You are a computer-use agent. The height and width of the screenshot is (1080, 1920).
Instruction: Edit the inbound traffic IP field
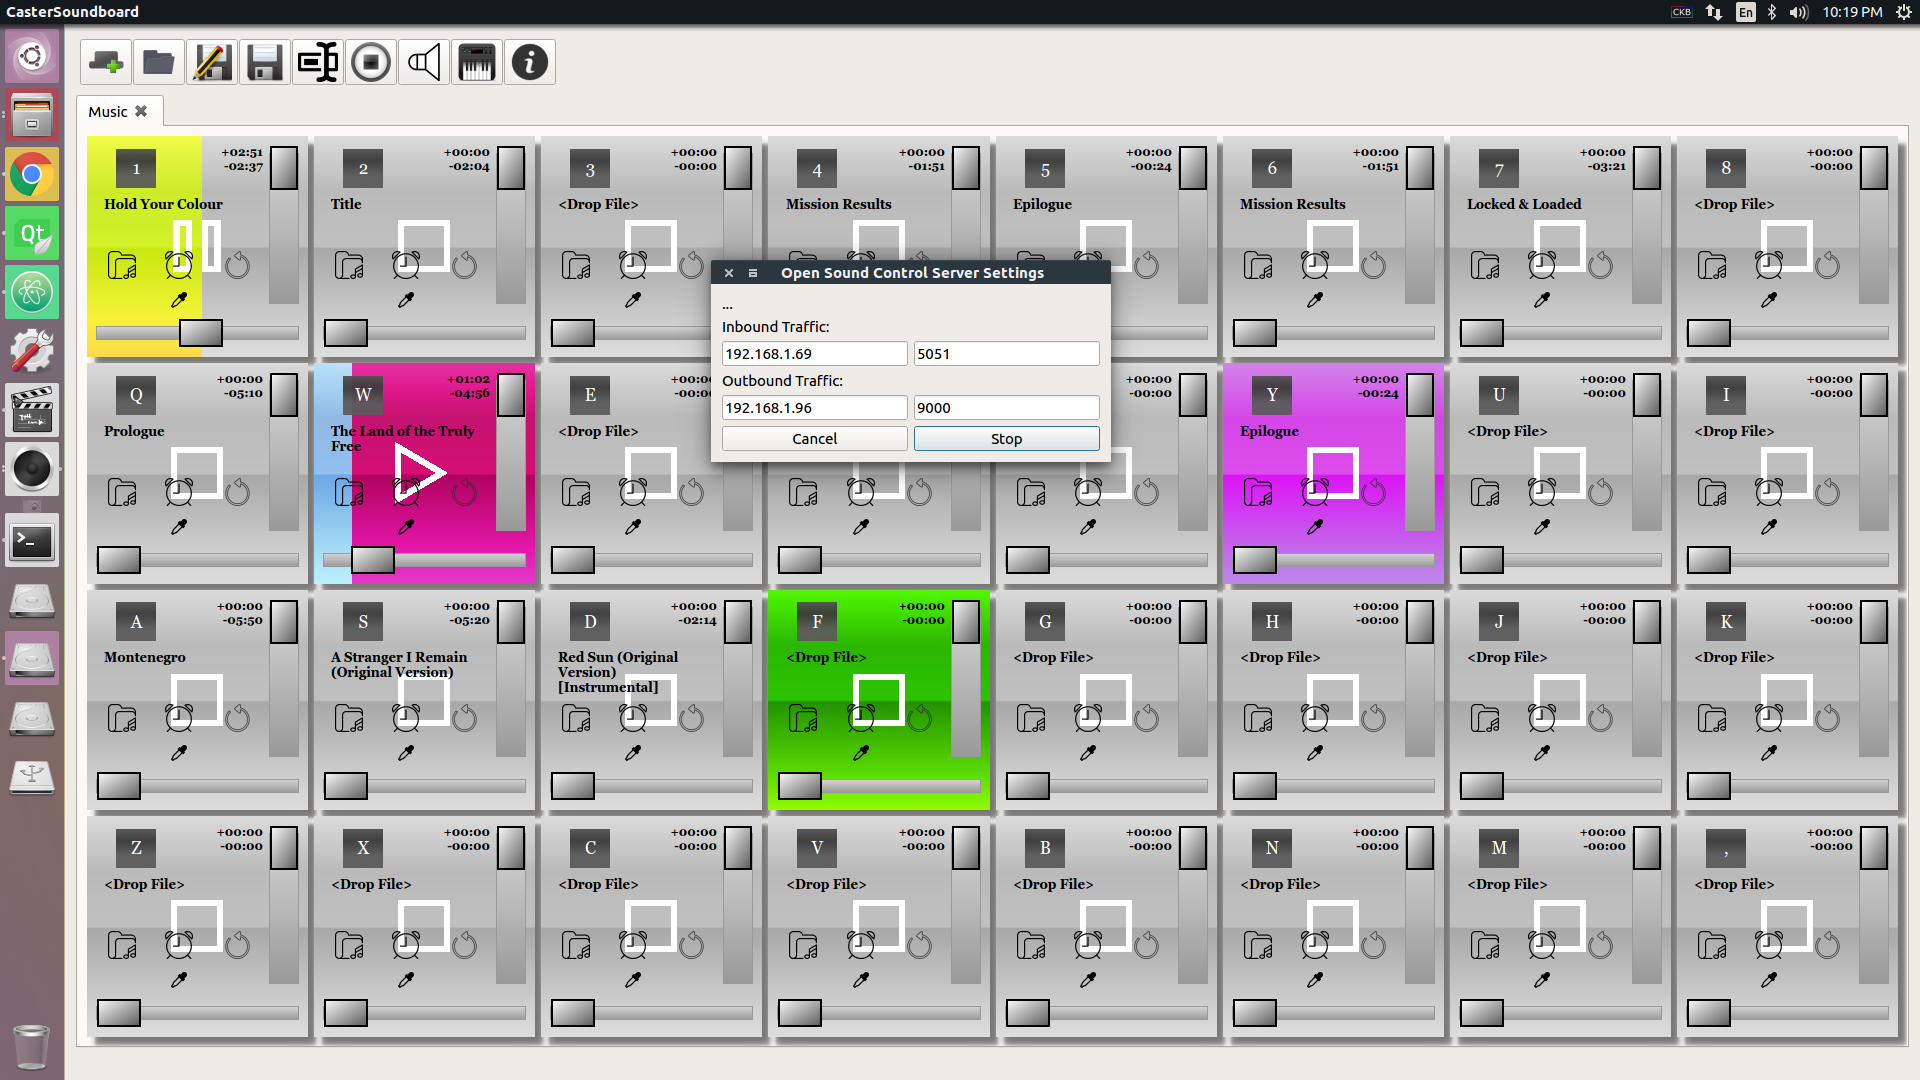[814, 353]
